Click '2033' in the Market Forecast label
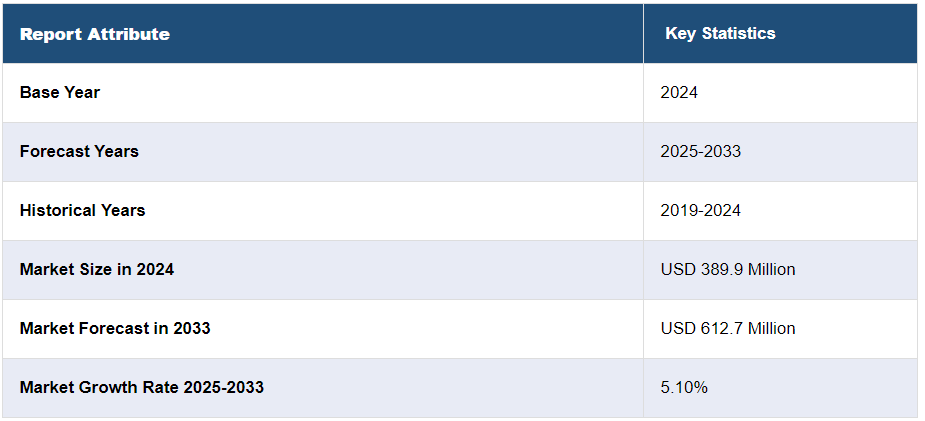Screen dimensions: 925x421 point(190,328)
